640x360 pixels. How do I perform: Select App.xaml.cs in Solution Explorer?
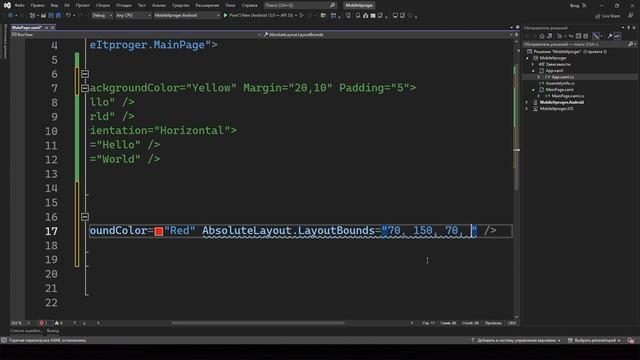pyautogui.click(x=562, y=77)
